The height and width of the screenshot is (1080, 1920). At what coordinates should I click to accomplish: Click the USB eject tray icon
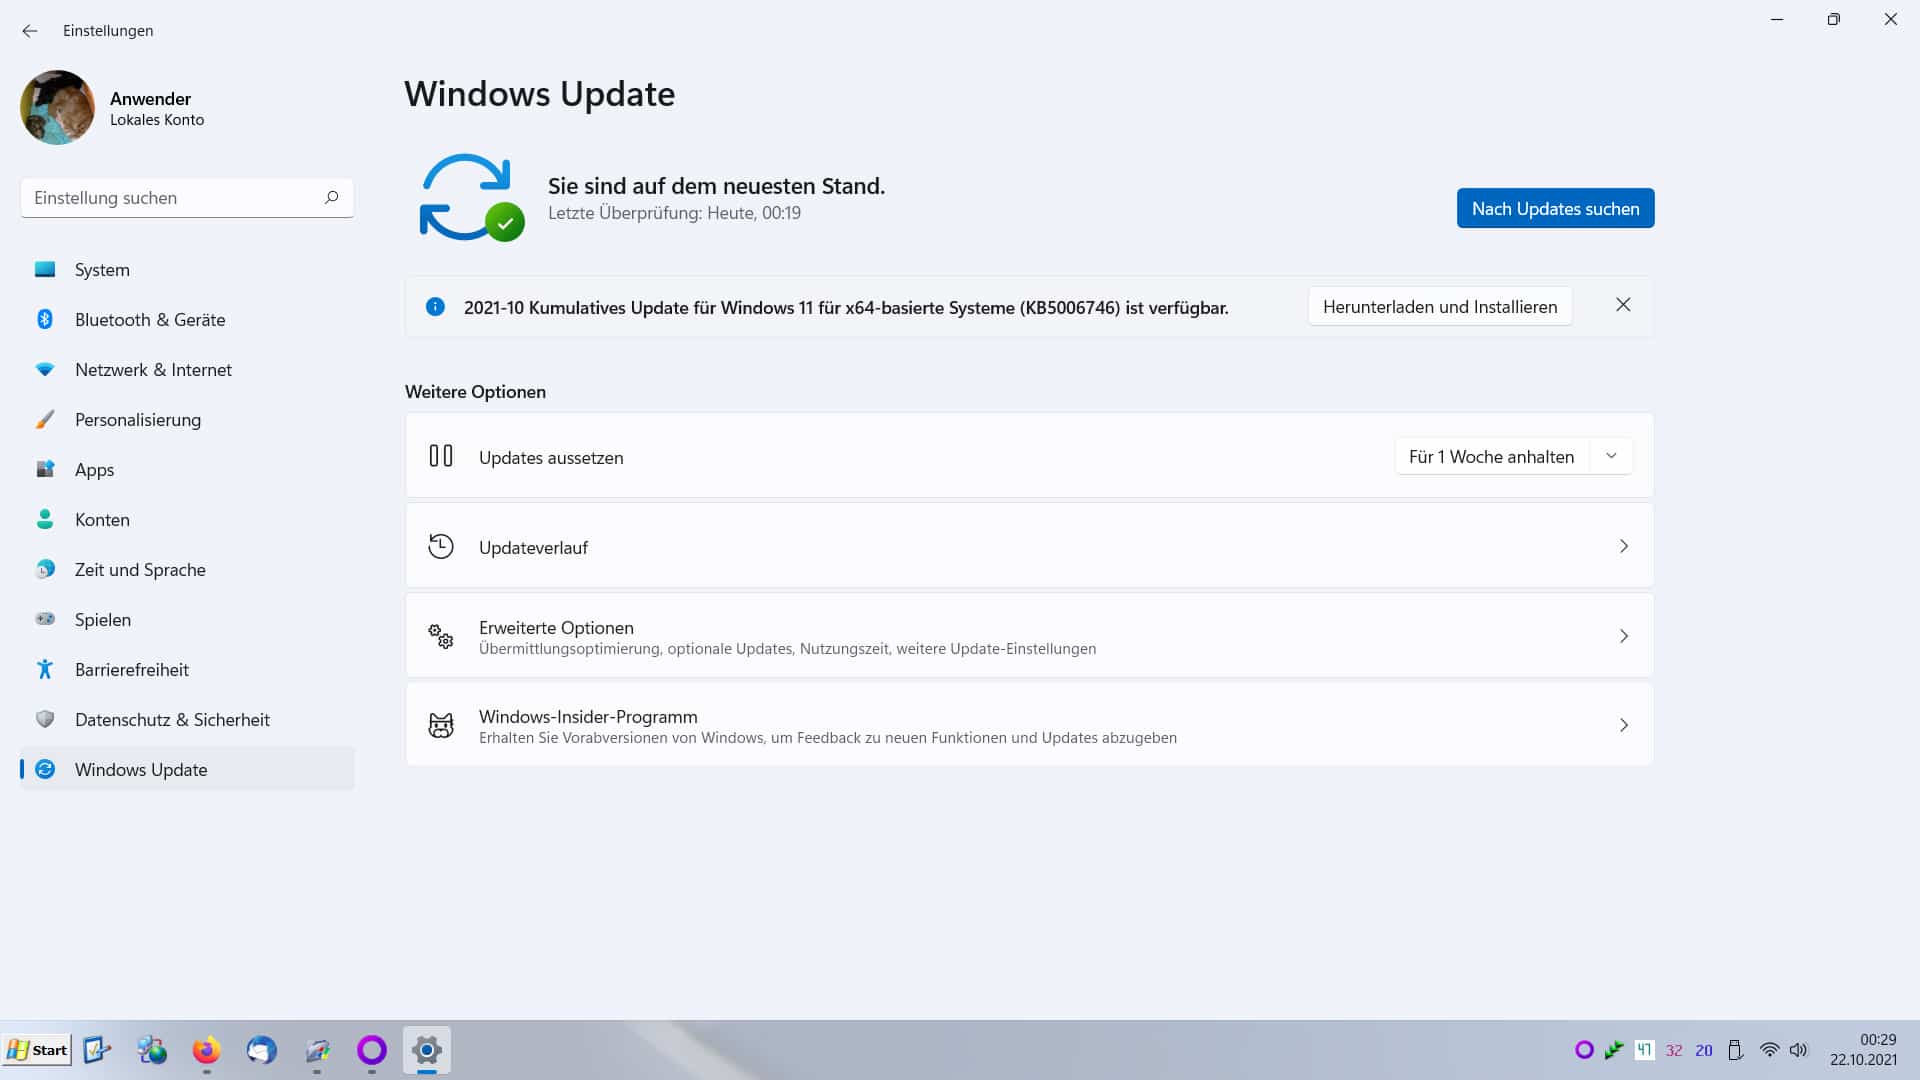tap(1736, 1050)
